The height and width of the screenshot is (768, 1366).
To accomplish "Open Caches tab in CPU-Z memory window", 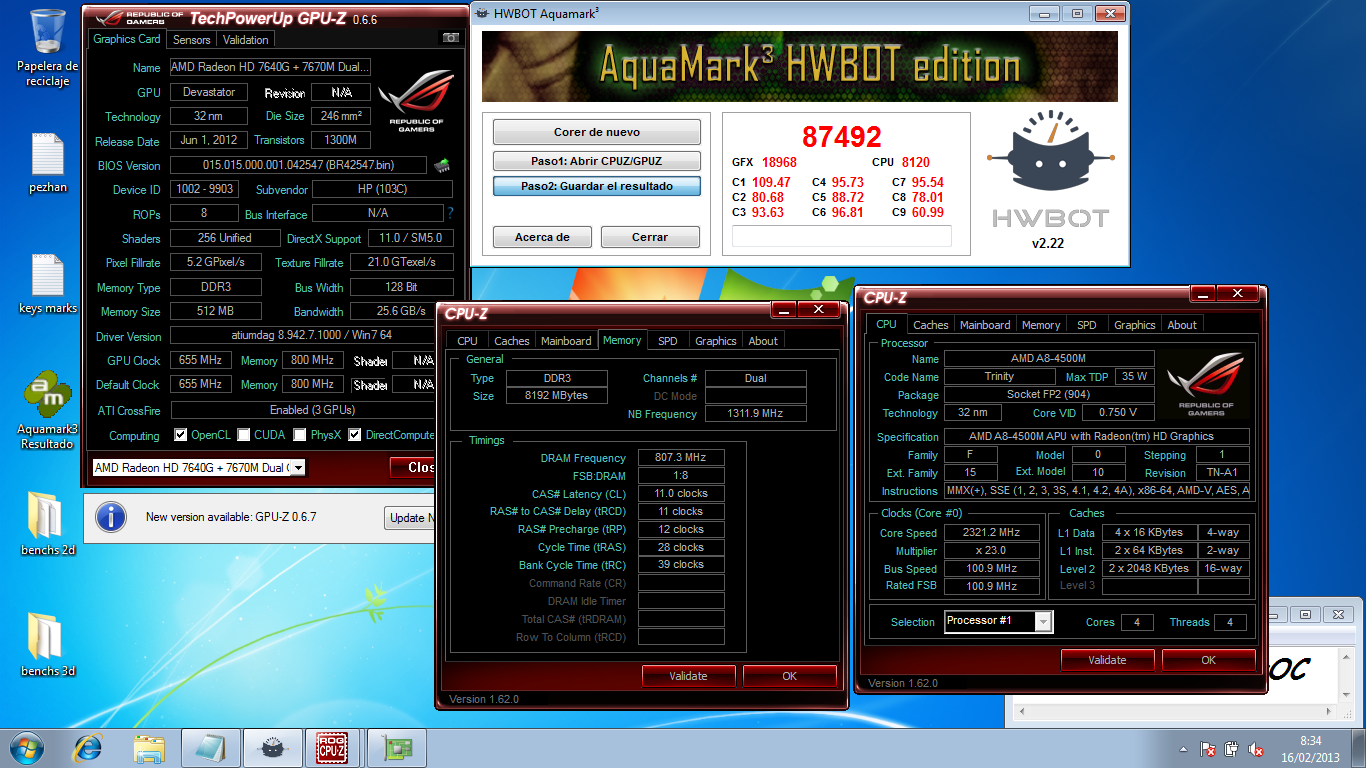I will coord(512,341).
